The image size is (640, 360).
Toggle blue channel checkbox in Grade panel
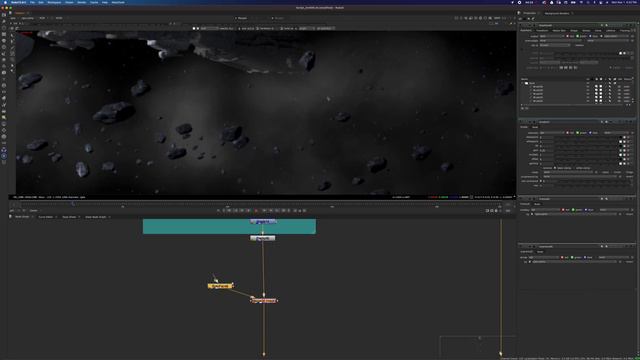point(590,133)
